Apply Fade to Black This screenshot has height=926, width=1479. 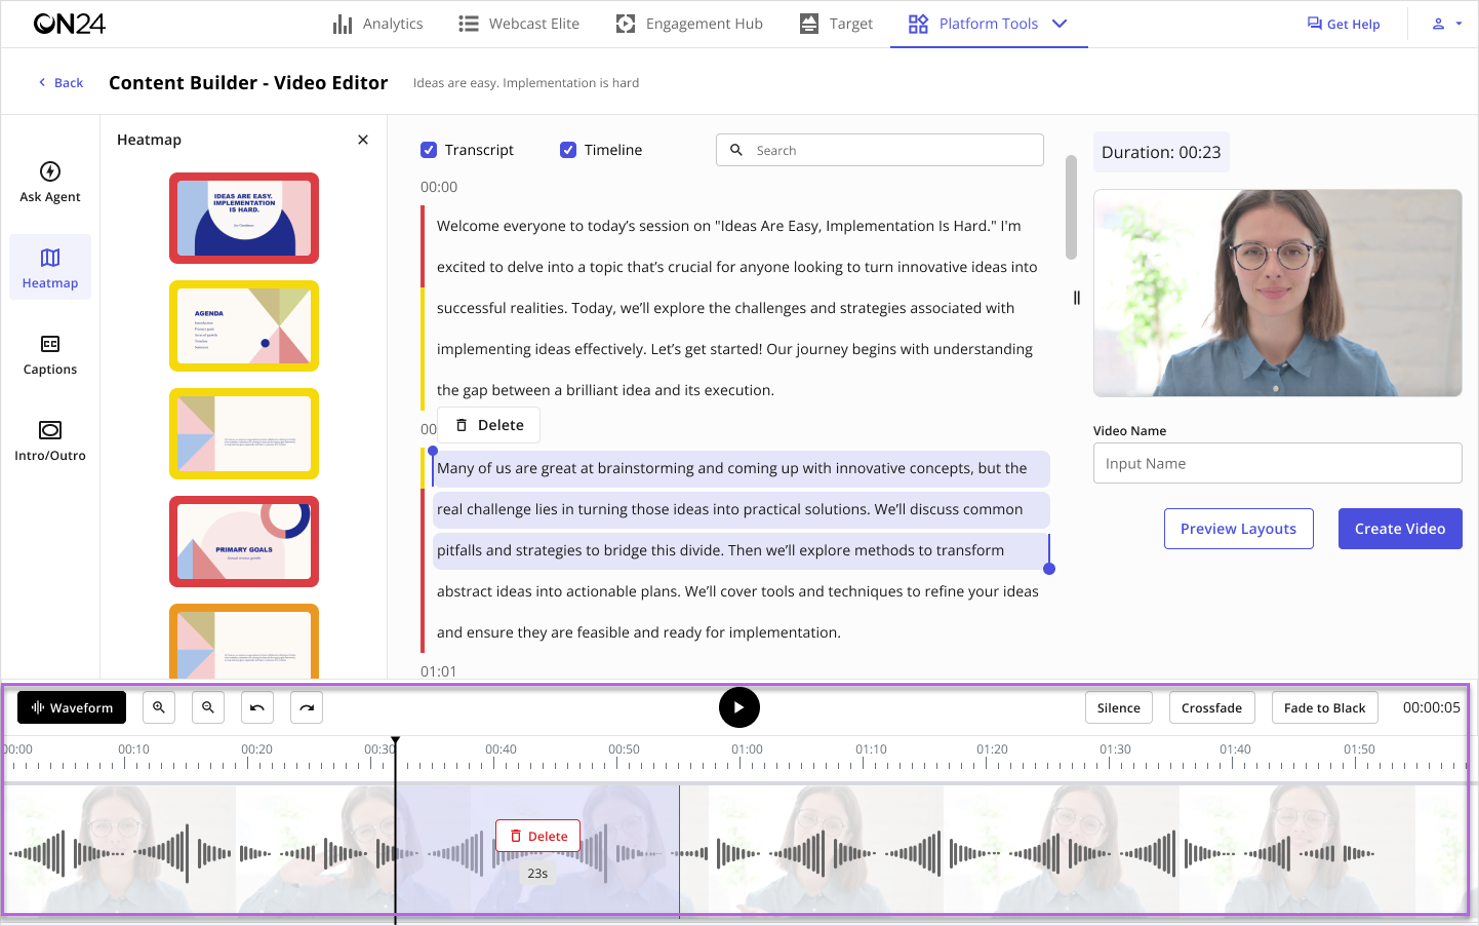click(1324, 708)
